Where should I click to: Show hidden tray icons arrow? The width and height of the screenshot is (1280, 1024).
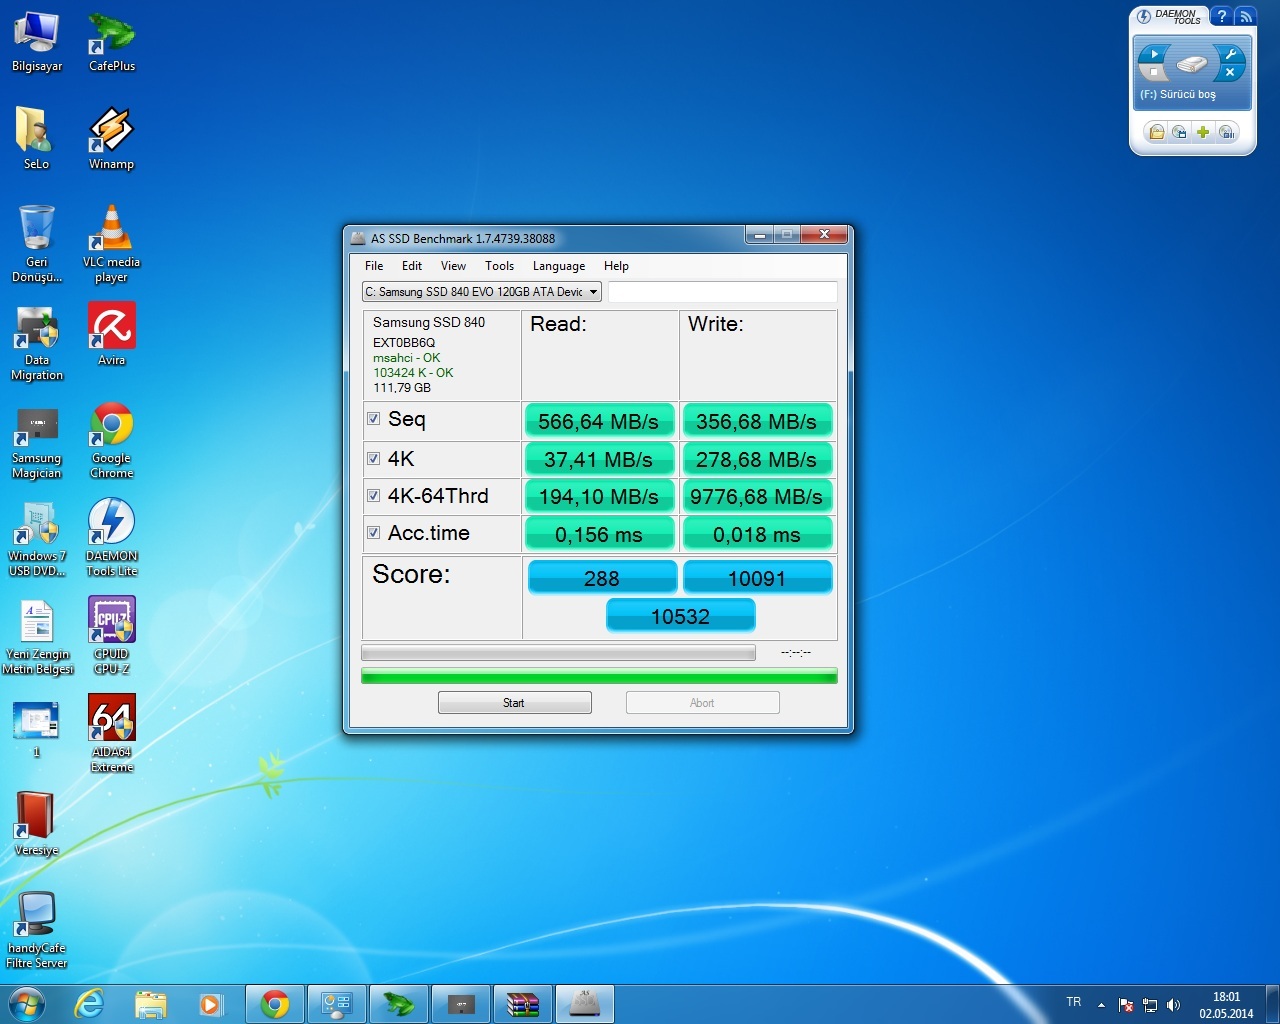tap(1101, 1005)
